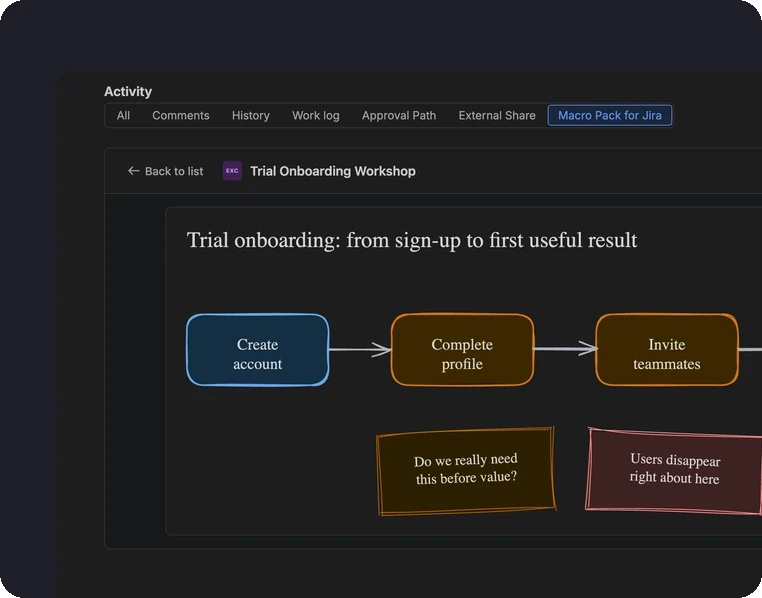762x598 pixels.
Task: Open the History tab
Action: (251, 116)
